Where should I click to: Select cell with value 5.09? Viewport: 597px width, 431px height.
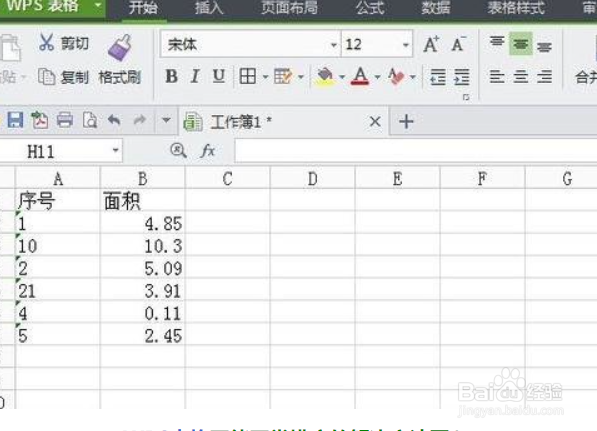(x=142, y=268)
